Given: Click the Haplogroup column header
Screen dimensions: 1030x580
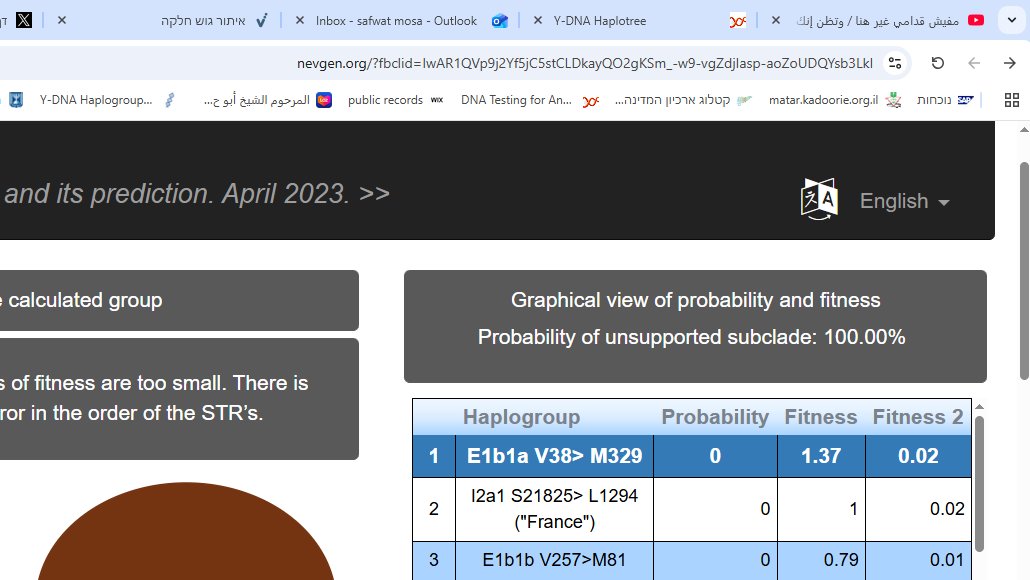Looking at the screenshot, I should [522, 417].
